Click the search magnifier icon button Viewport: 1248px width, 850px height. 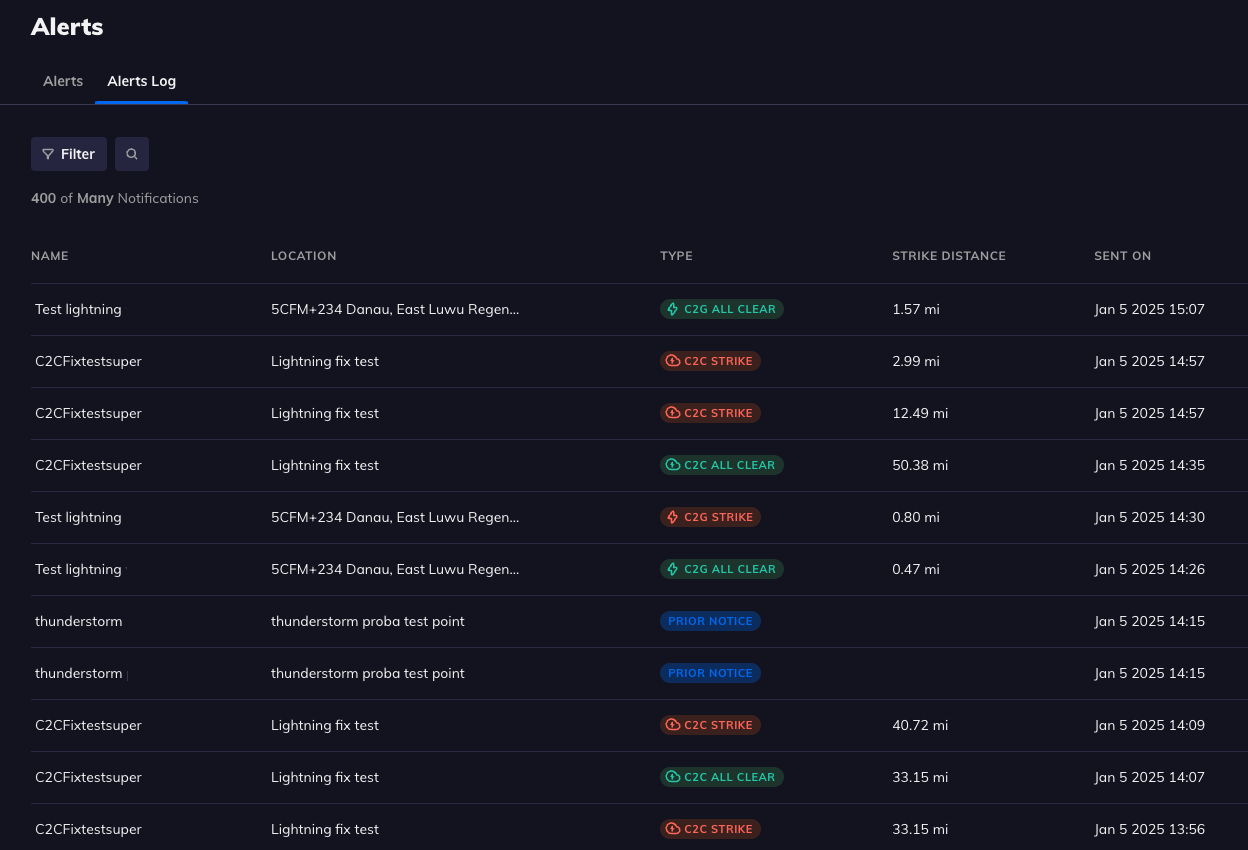pos(132,154)
